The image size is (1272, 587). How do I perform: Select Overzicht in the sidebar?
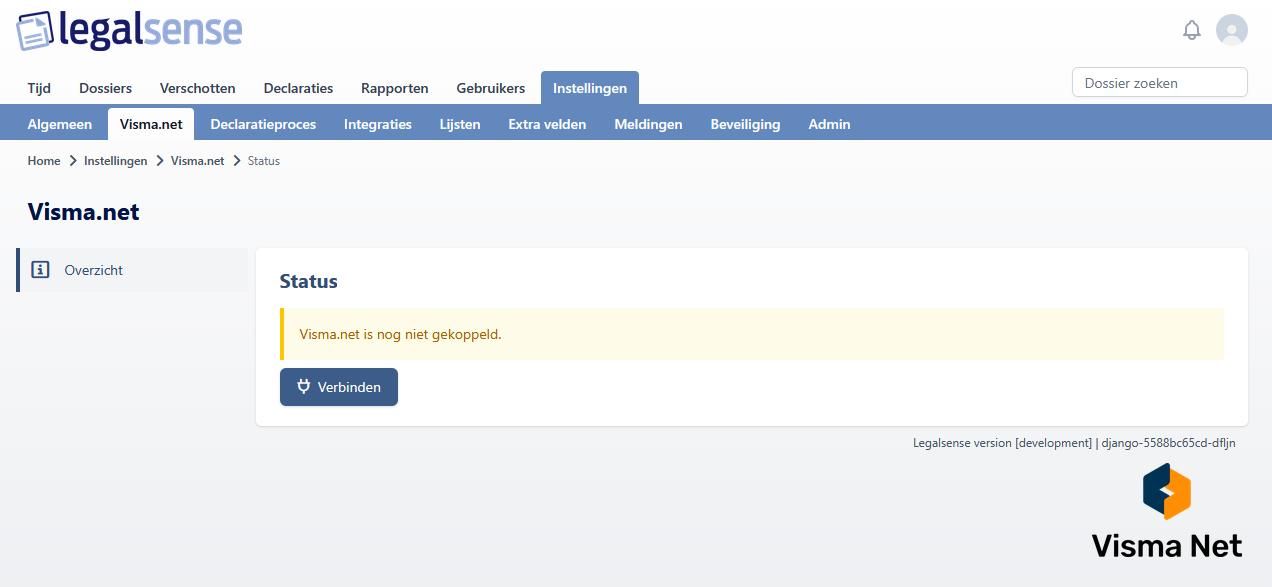coord(132,270)
